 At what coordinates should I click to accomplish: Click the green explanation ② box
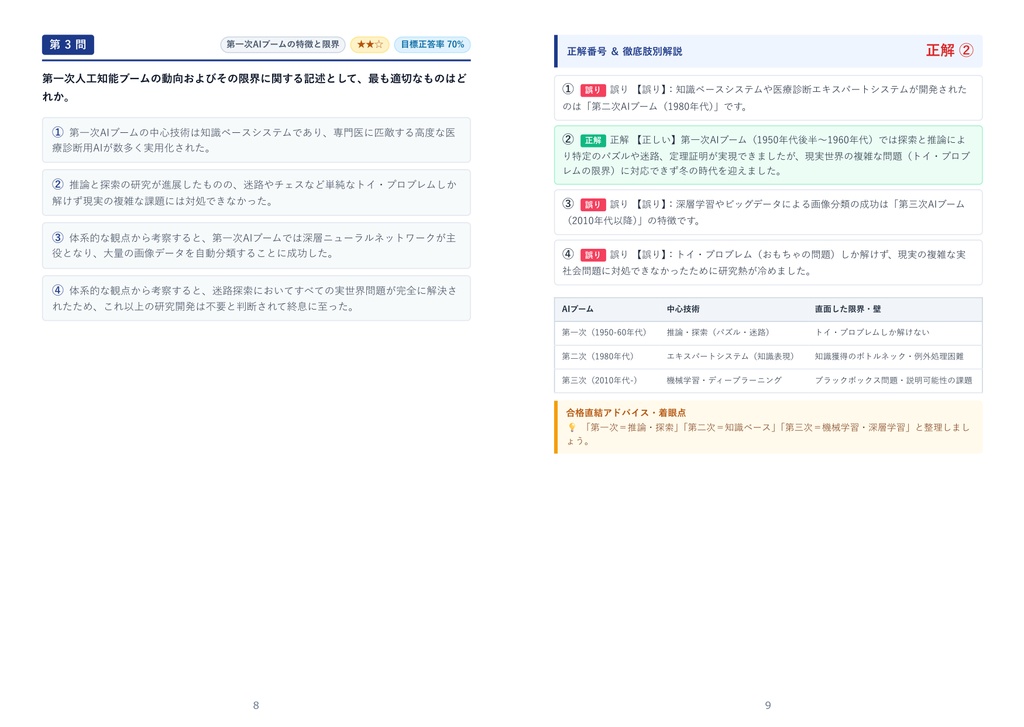[768, 155]
